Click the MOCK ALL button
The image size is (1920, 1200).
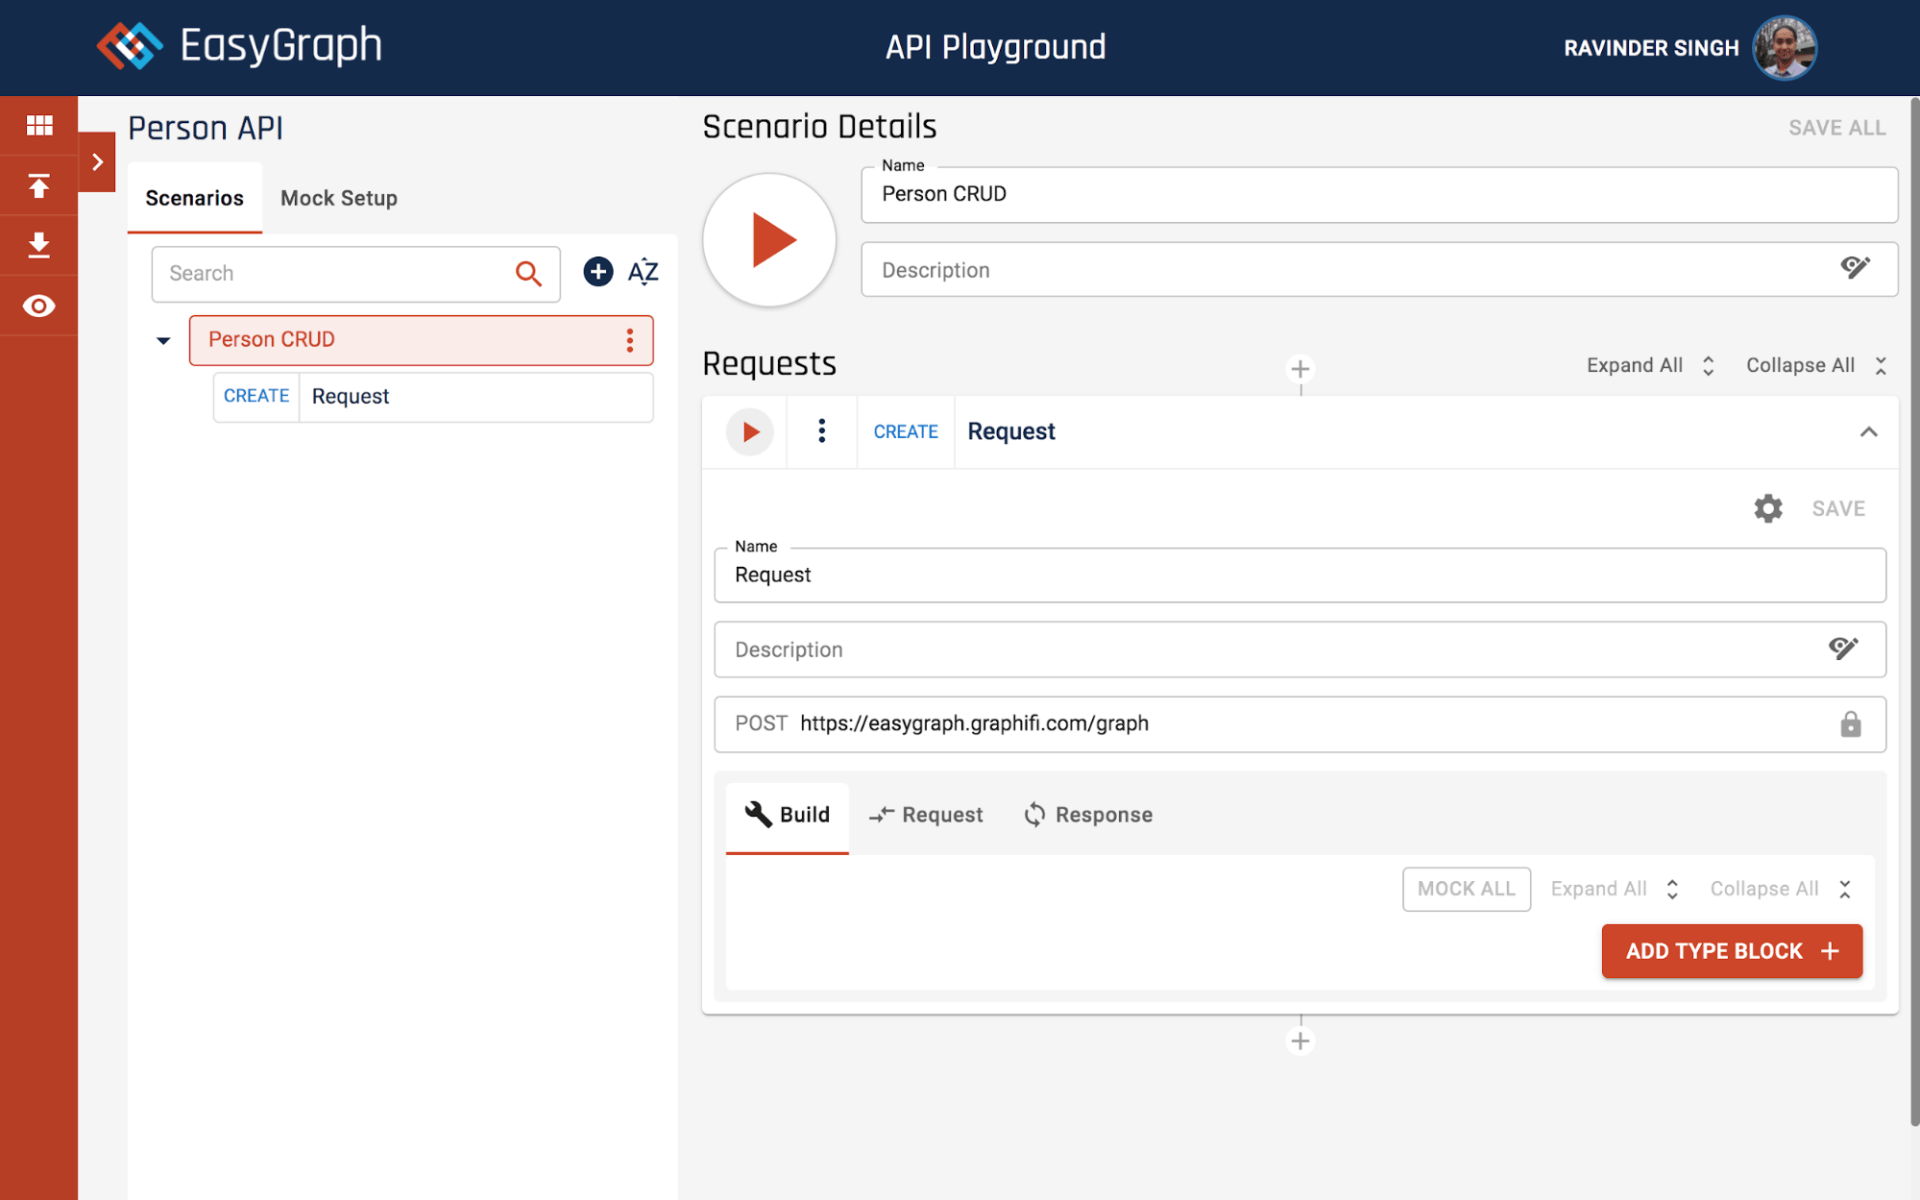[1466, 889]
